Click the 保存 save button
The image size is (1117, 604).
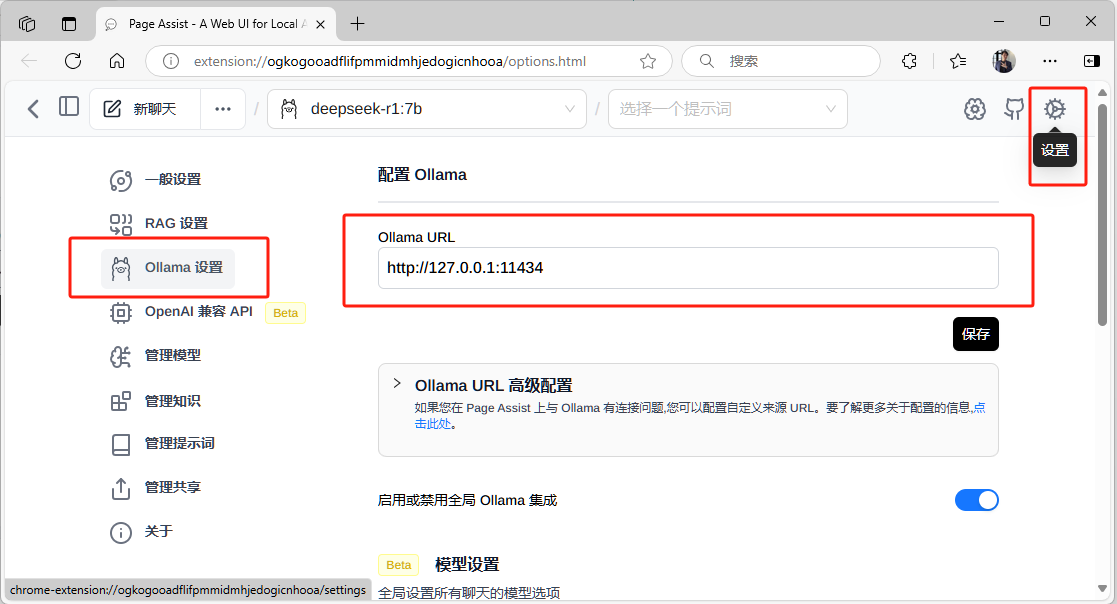click(975, 334)
